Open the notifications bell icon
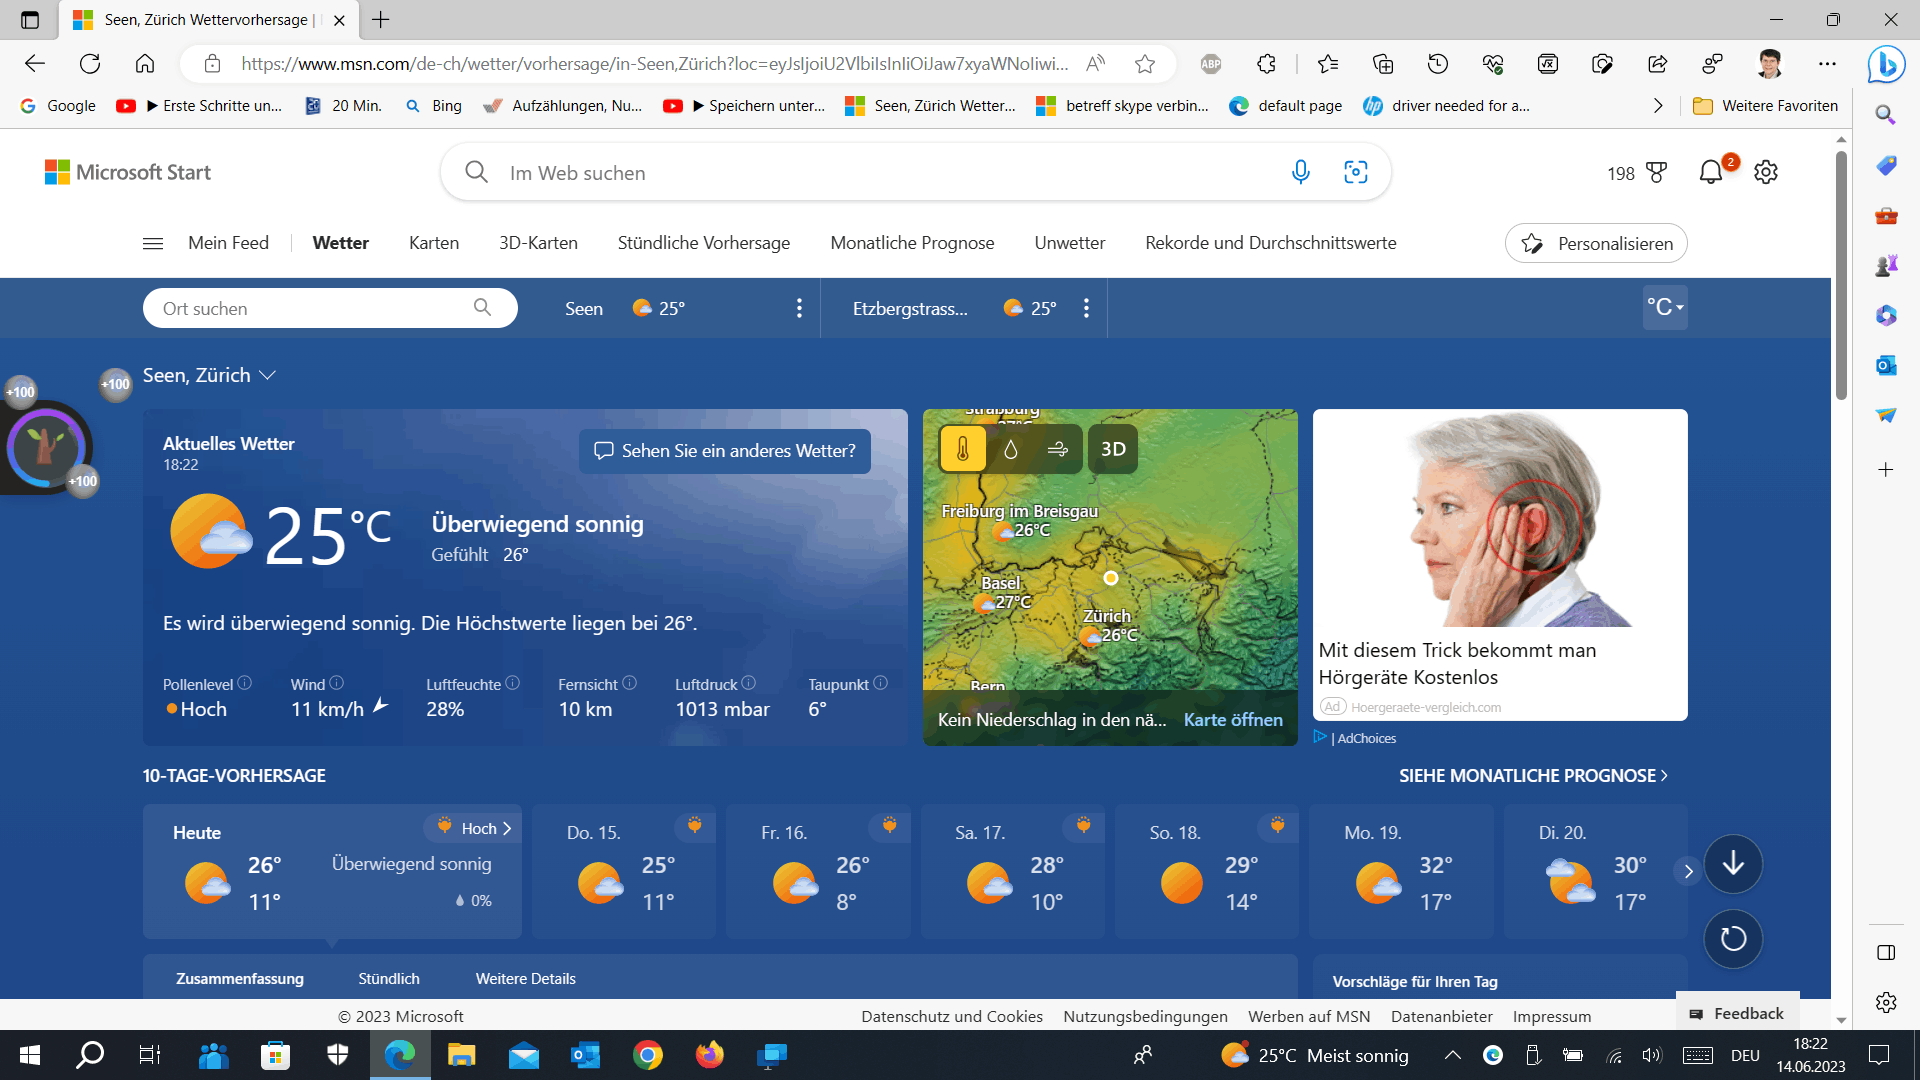Viewport: 1920px width, 1080px height. pos(1711,172)
